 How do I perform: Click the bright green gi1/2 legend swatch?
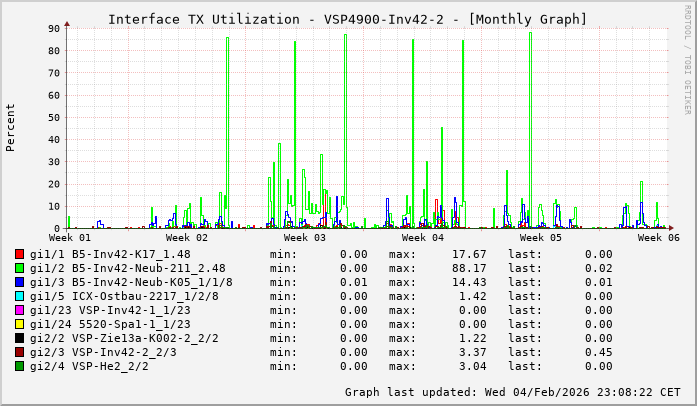coord(20,269)
